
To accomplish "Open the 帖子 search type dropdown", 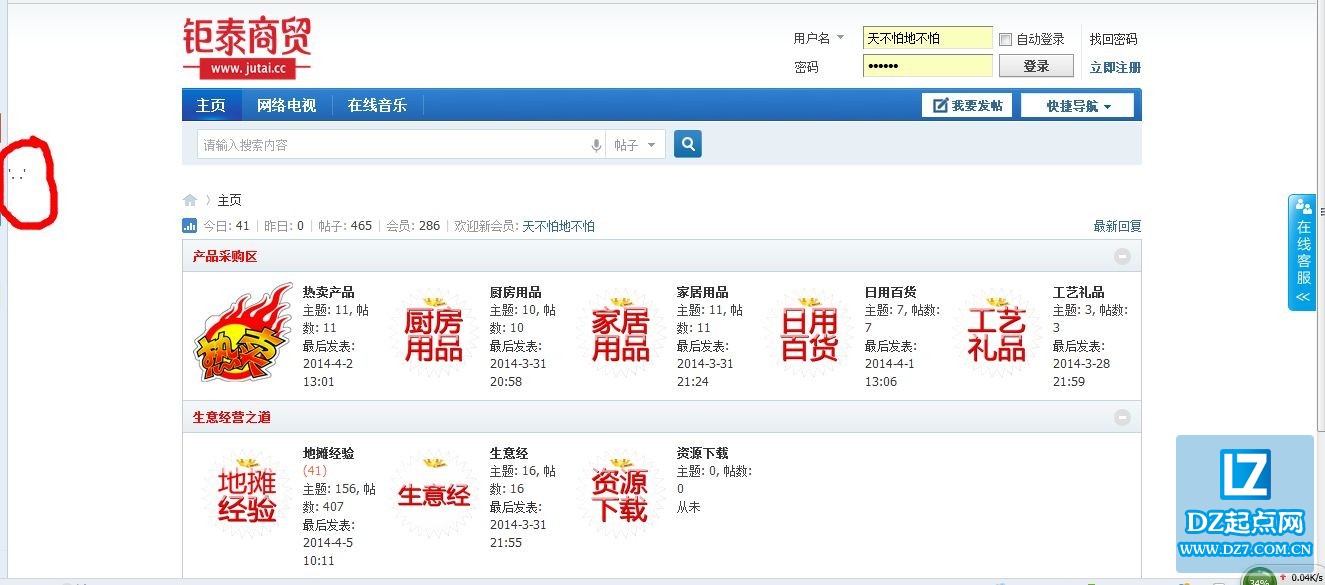I will click(x=636, y=145).
